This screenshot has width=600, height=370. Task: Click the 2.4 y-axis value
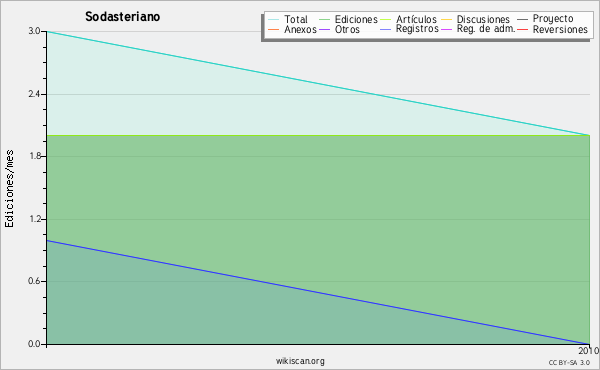34,94
